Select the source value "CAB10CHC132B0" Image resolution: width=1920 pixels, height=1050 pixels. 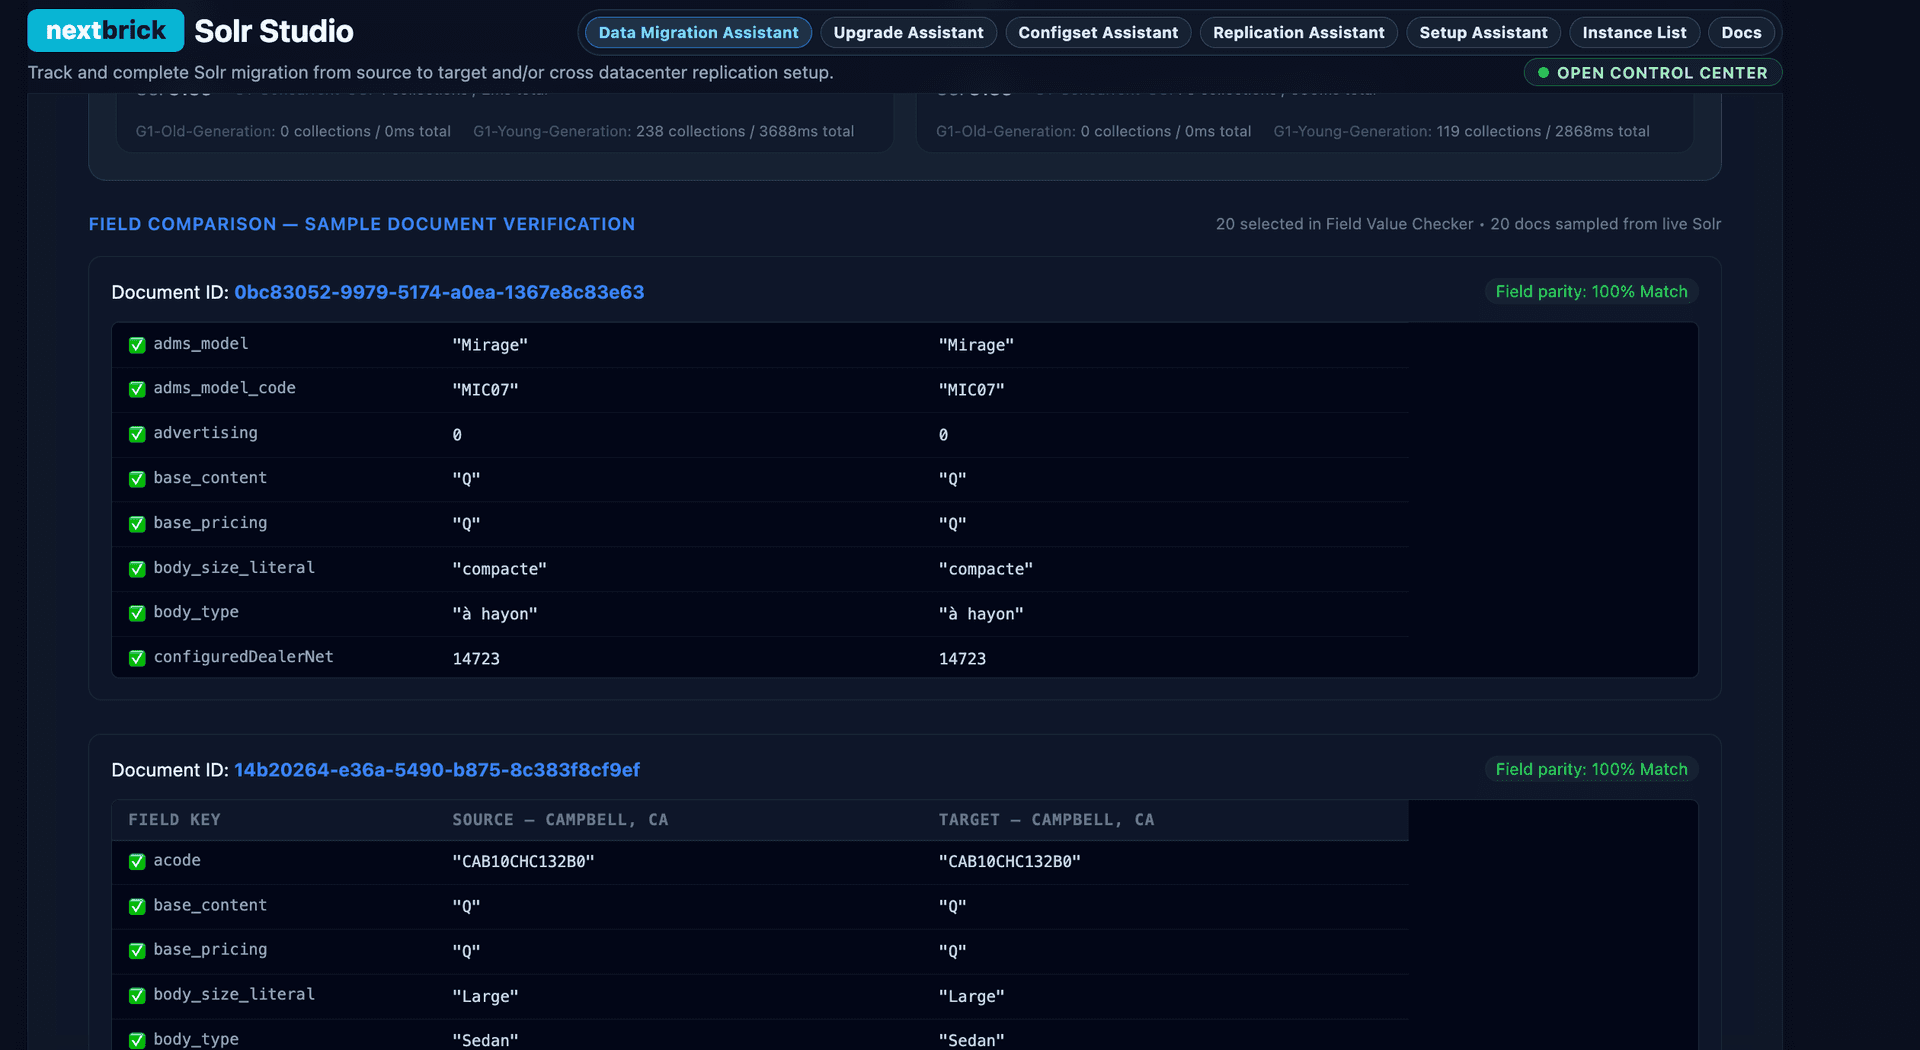point(523,862)
